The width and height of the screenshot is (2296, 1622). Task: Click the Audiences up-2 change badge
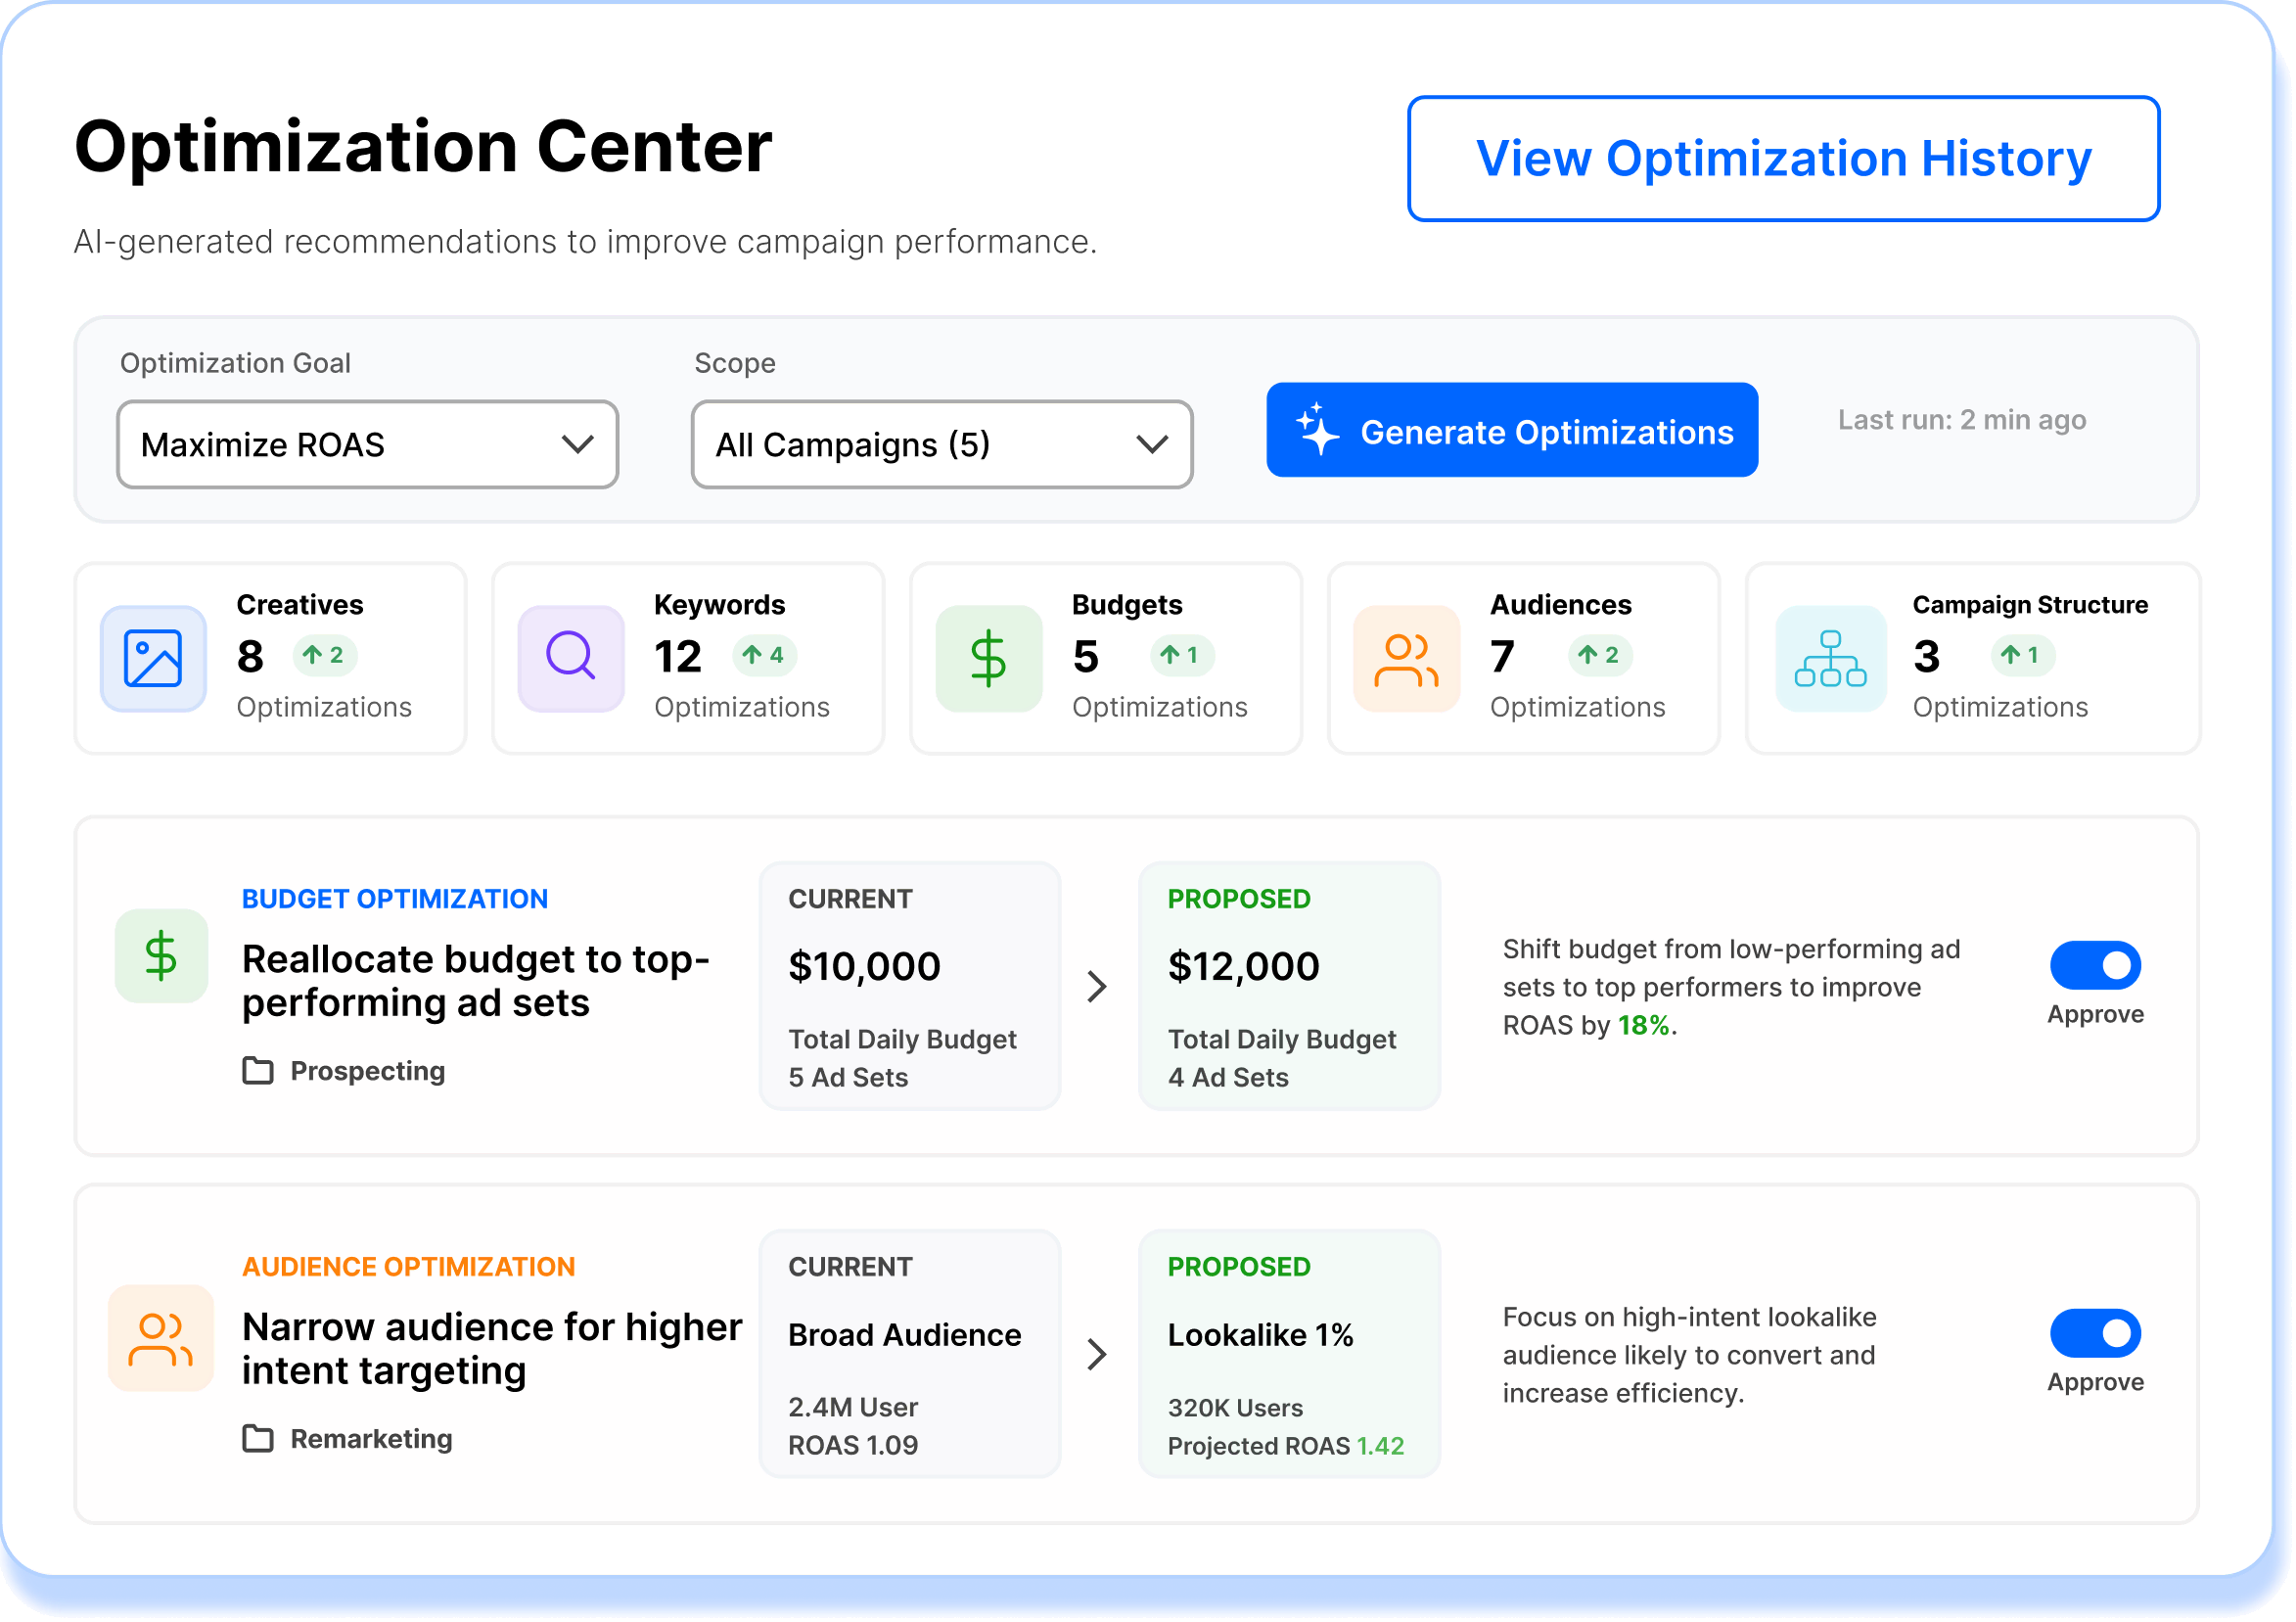pos(1600,656)
